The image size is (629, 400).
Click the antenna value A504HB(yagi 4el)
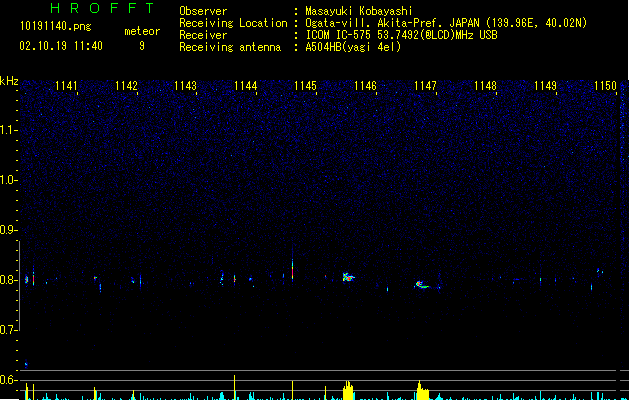(x=353, y=47)
